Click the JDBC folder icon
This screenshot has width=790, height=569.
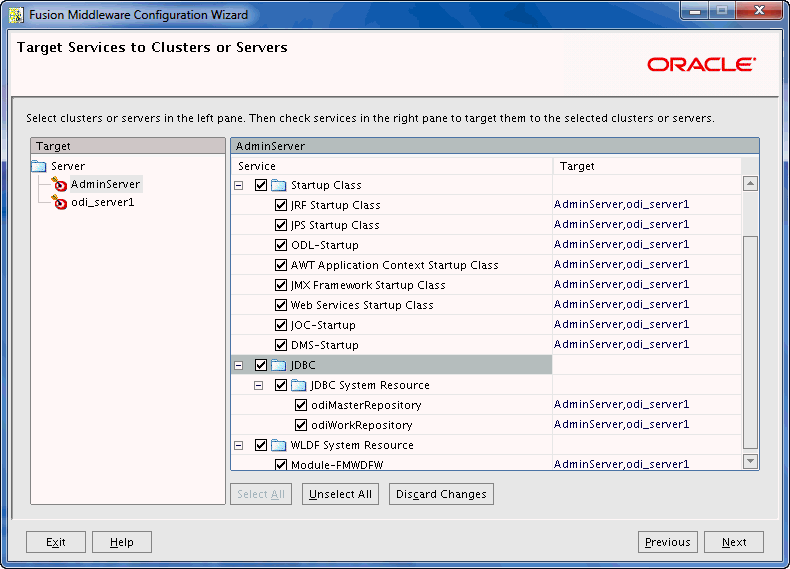click(x=279, y=365)
